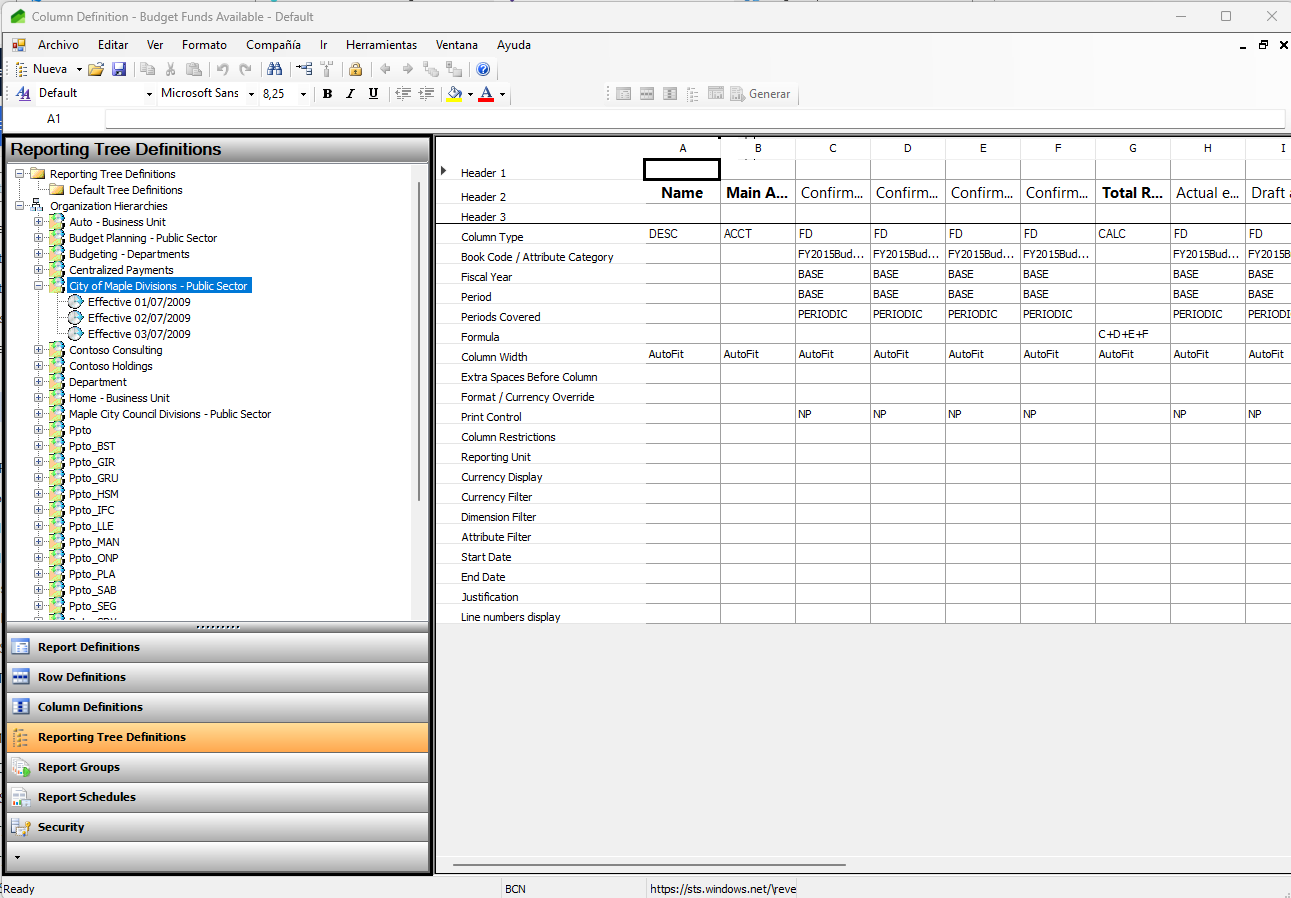Click the horizontal scrollbar under the grid
Viewport: 1291px width, 898px height.
[x=649, y=865]
